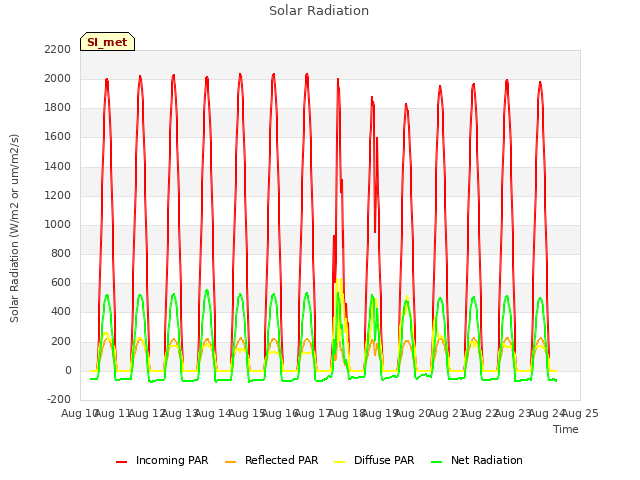Click the vertical Solar Radiation axis label
This screenshot has width=640, height=480.
pyautogui.click(x=14, y=228)
